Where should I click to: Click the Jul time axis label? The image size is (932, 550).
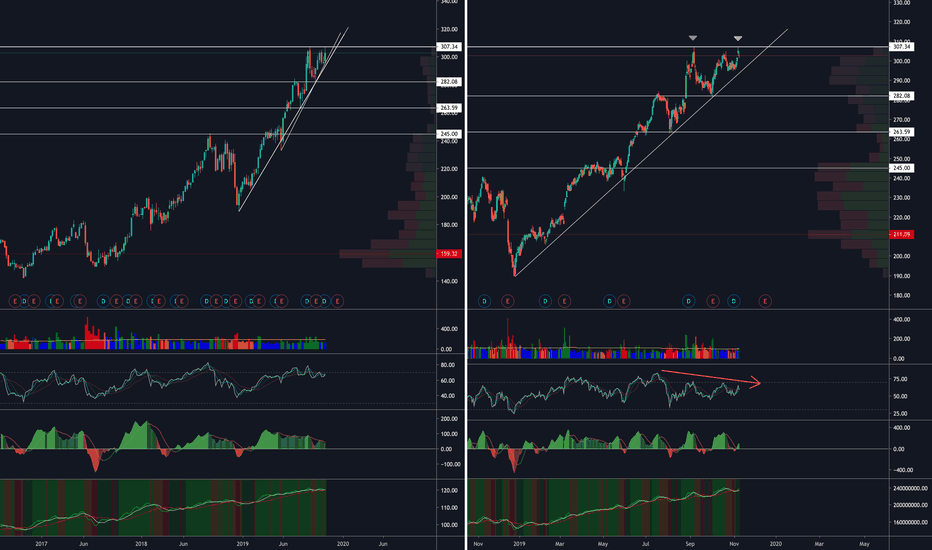tap(646, 543)
